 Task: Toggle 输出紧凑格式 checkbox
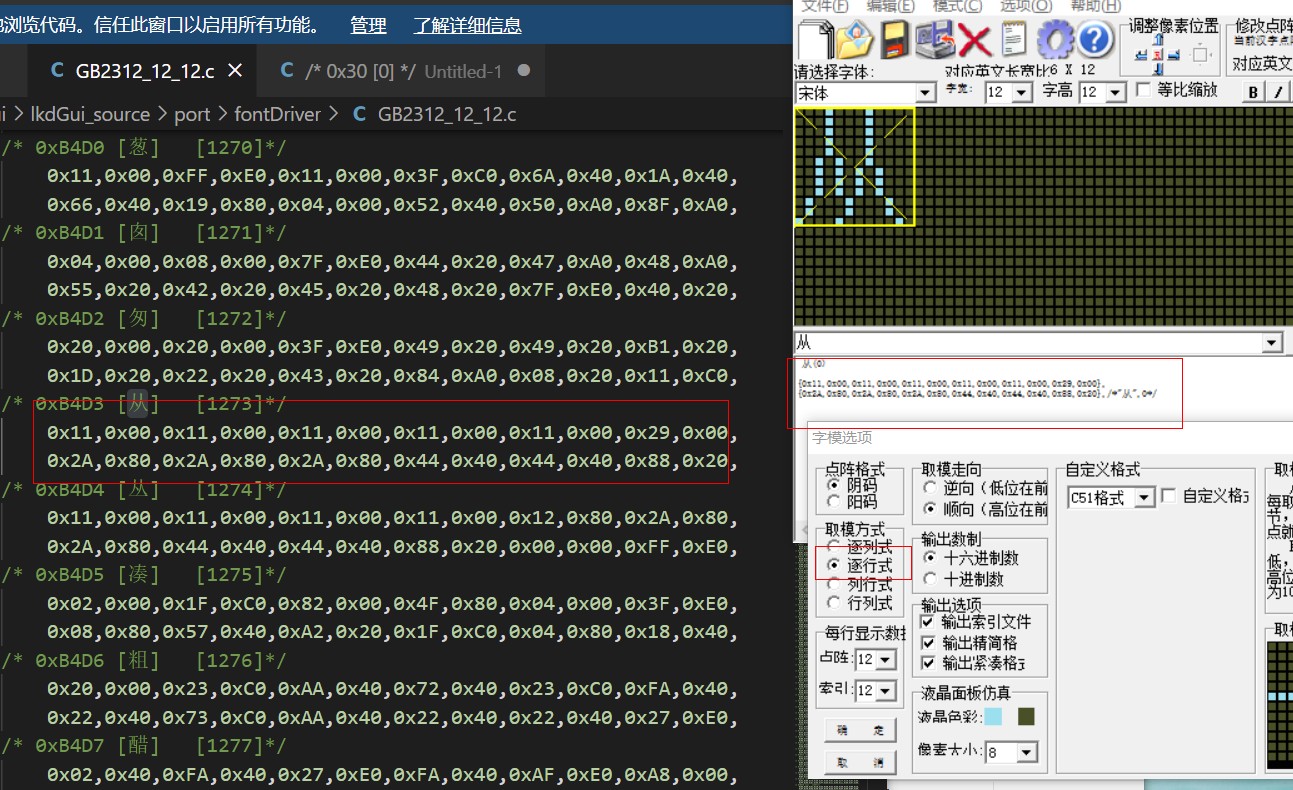(927, 662)
